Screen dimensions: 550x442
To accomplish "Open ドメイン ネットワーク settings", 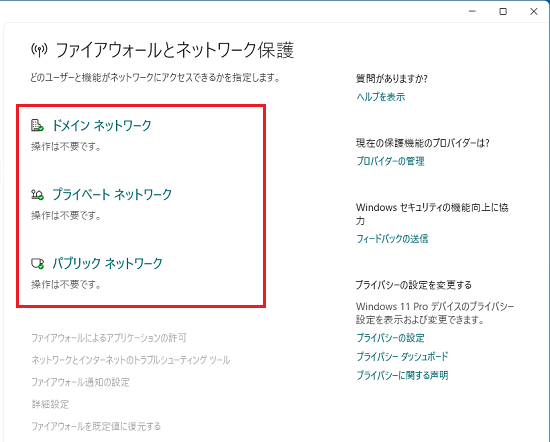I will (102, 125).
